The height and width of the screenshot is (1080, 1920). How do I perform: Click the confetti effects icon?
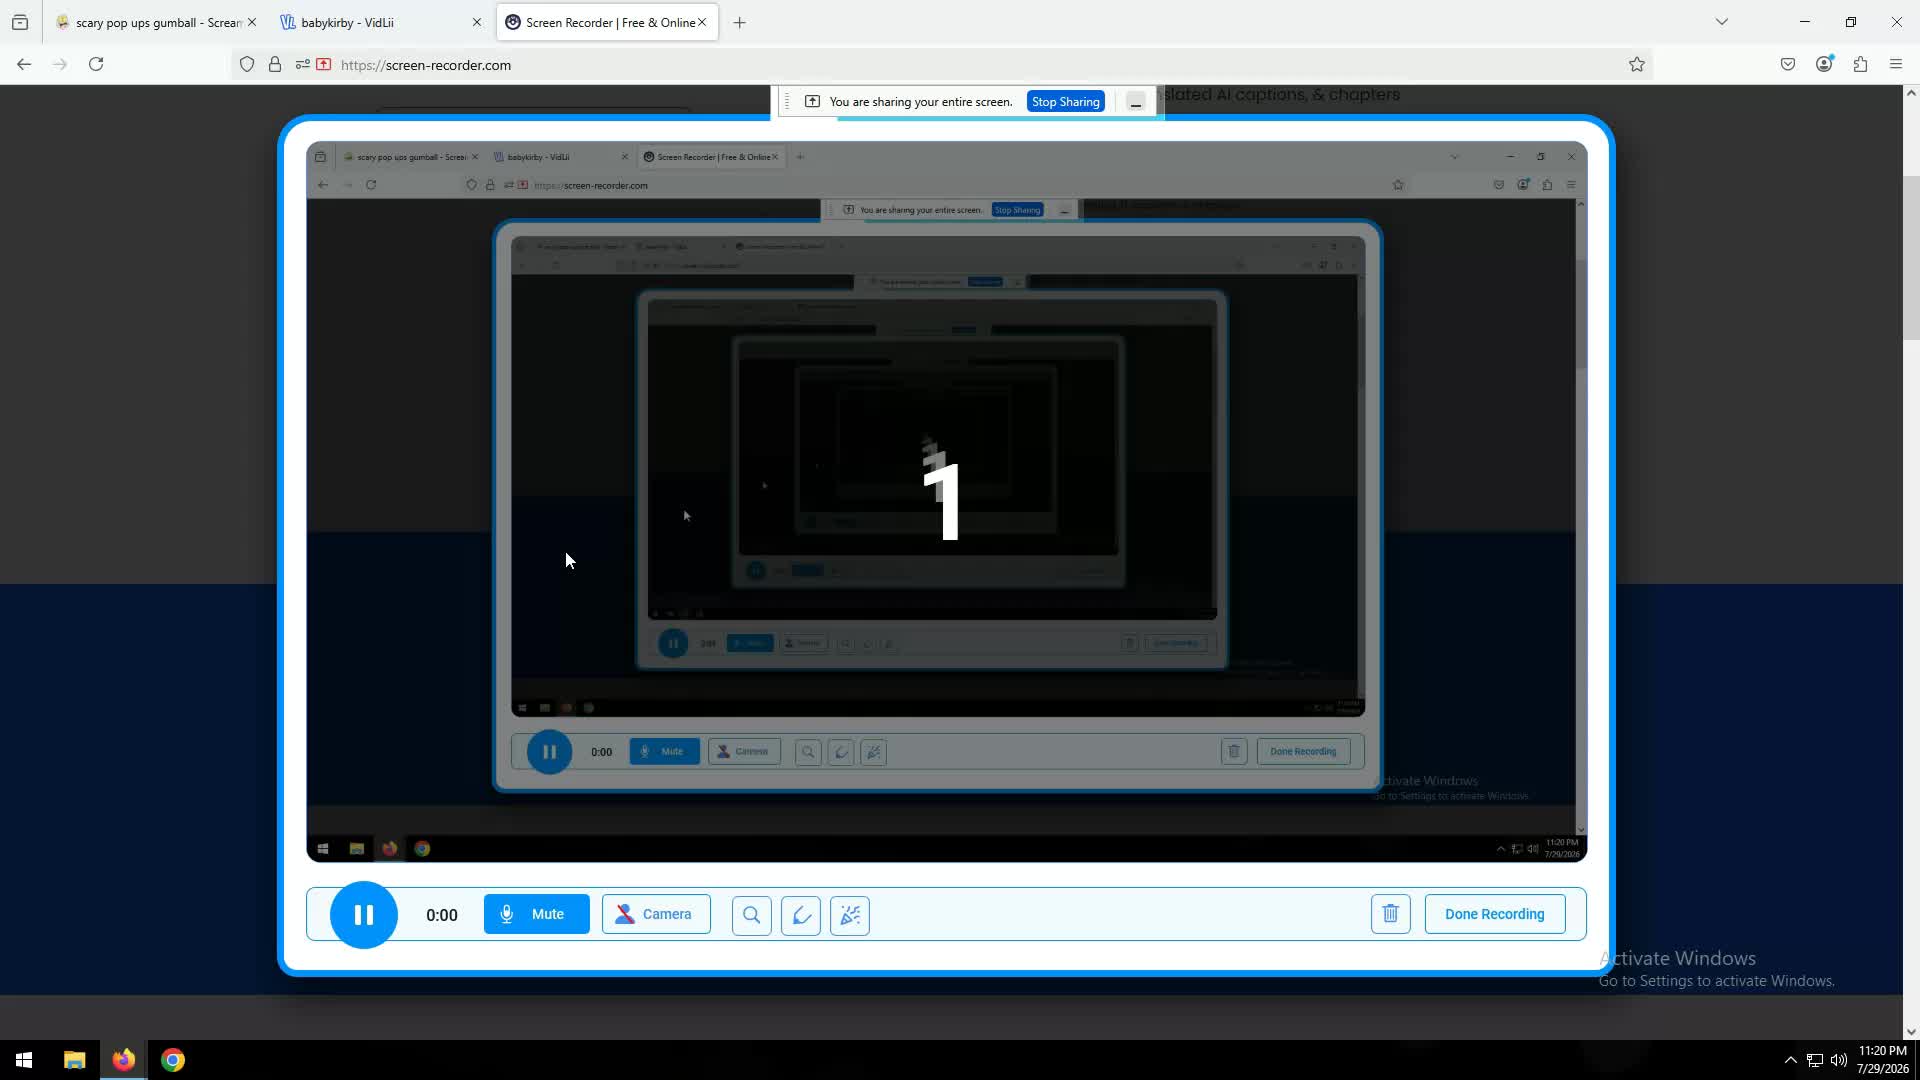pos(850,915)
